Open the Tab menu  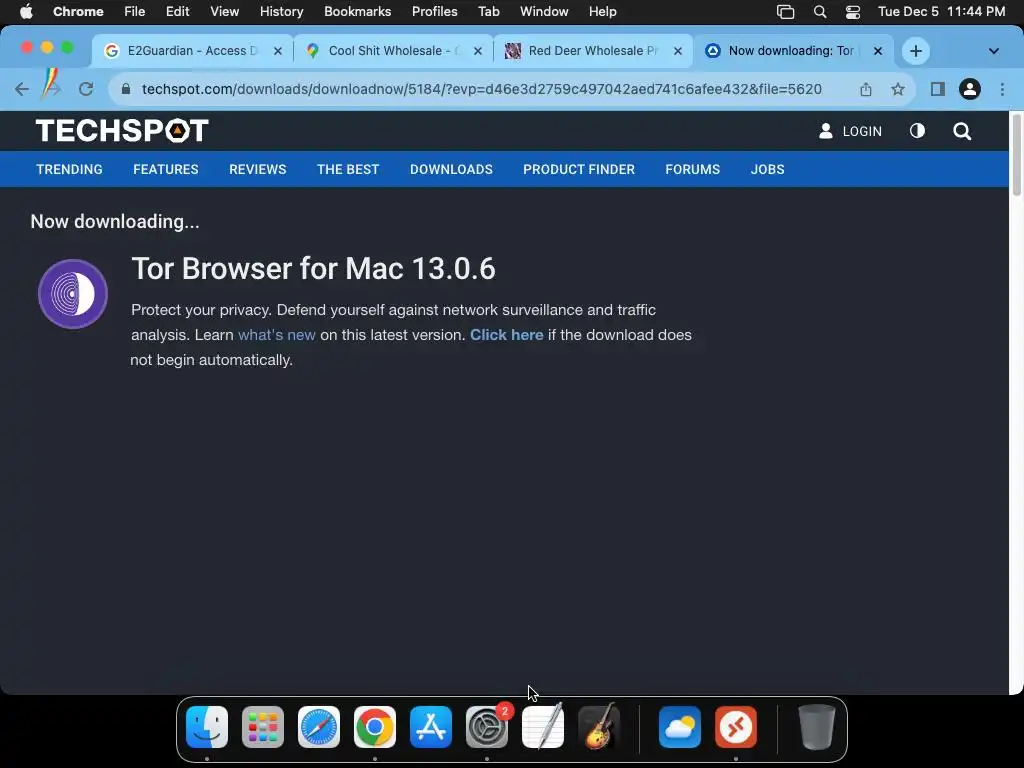coord(488,12)
